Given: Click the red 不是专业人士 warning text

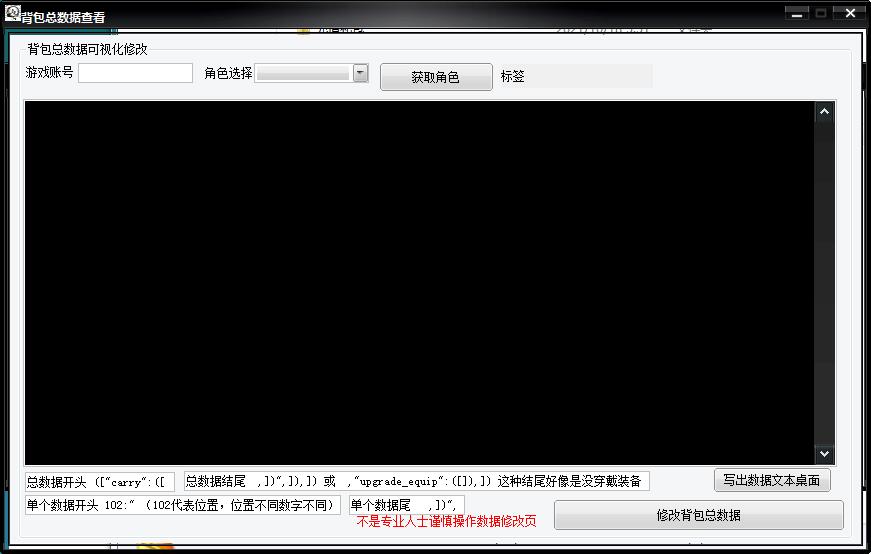Looking at the screenshot, I should 446,521.
